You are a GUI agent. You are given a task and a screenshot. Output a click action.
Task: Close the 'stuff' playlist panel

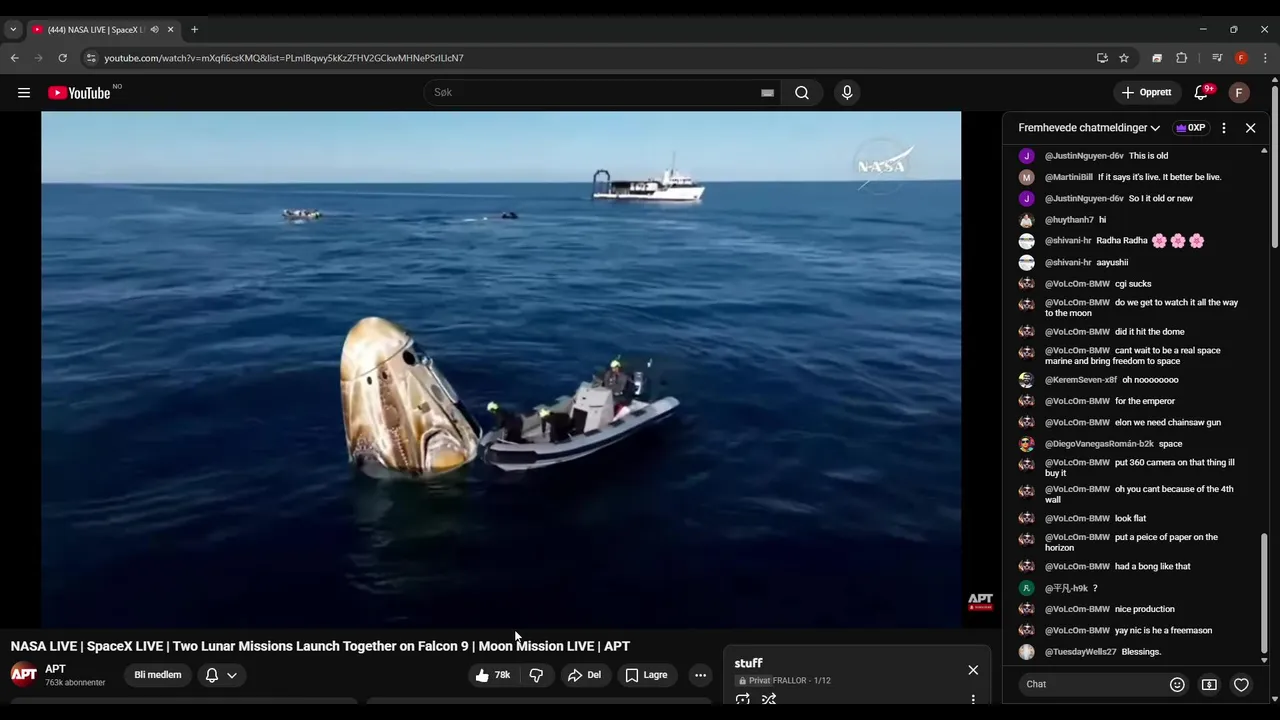973,670
